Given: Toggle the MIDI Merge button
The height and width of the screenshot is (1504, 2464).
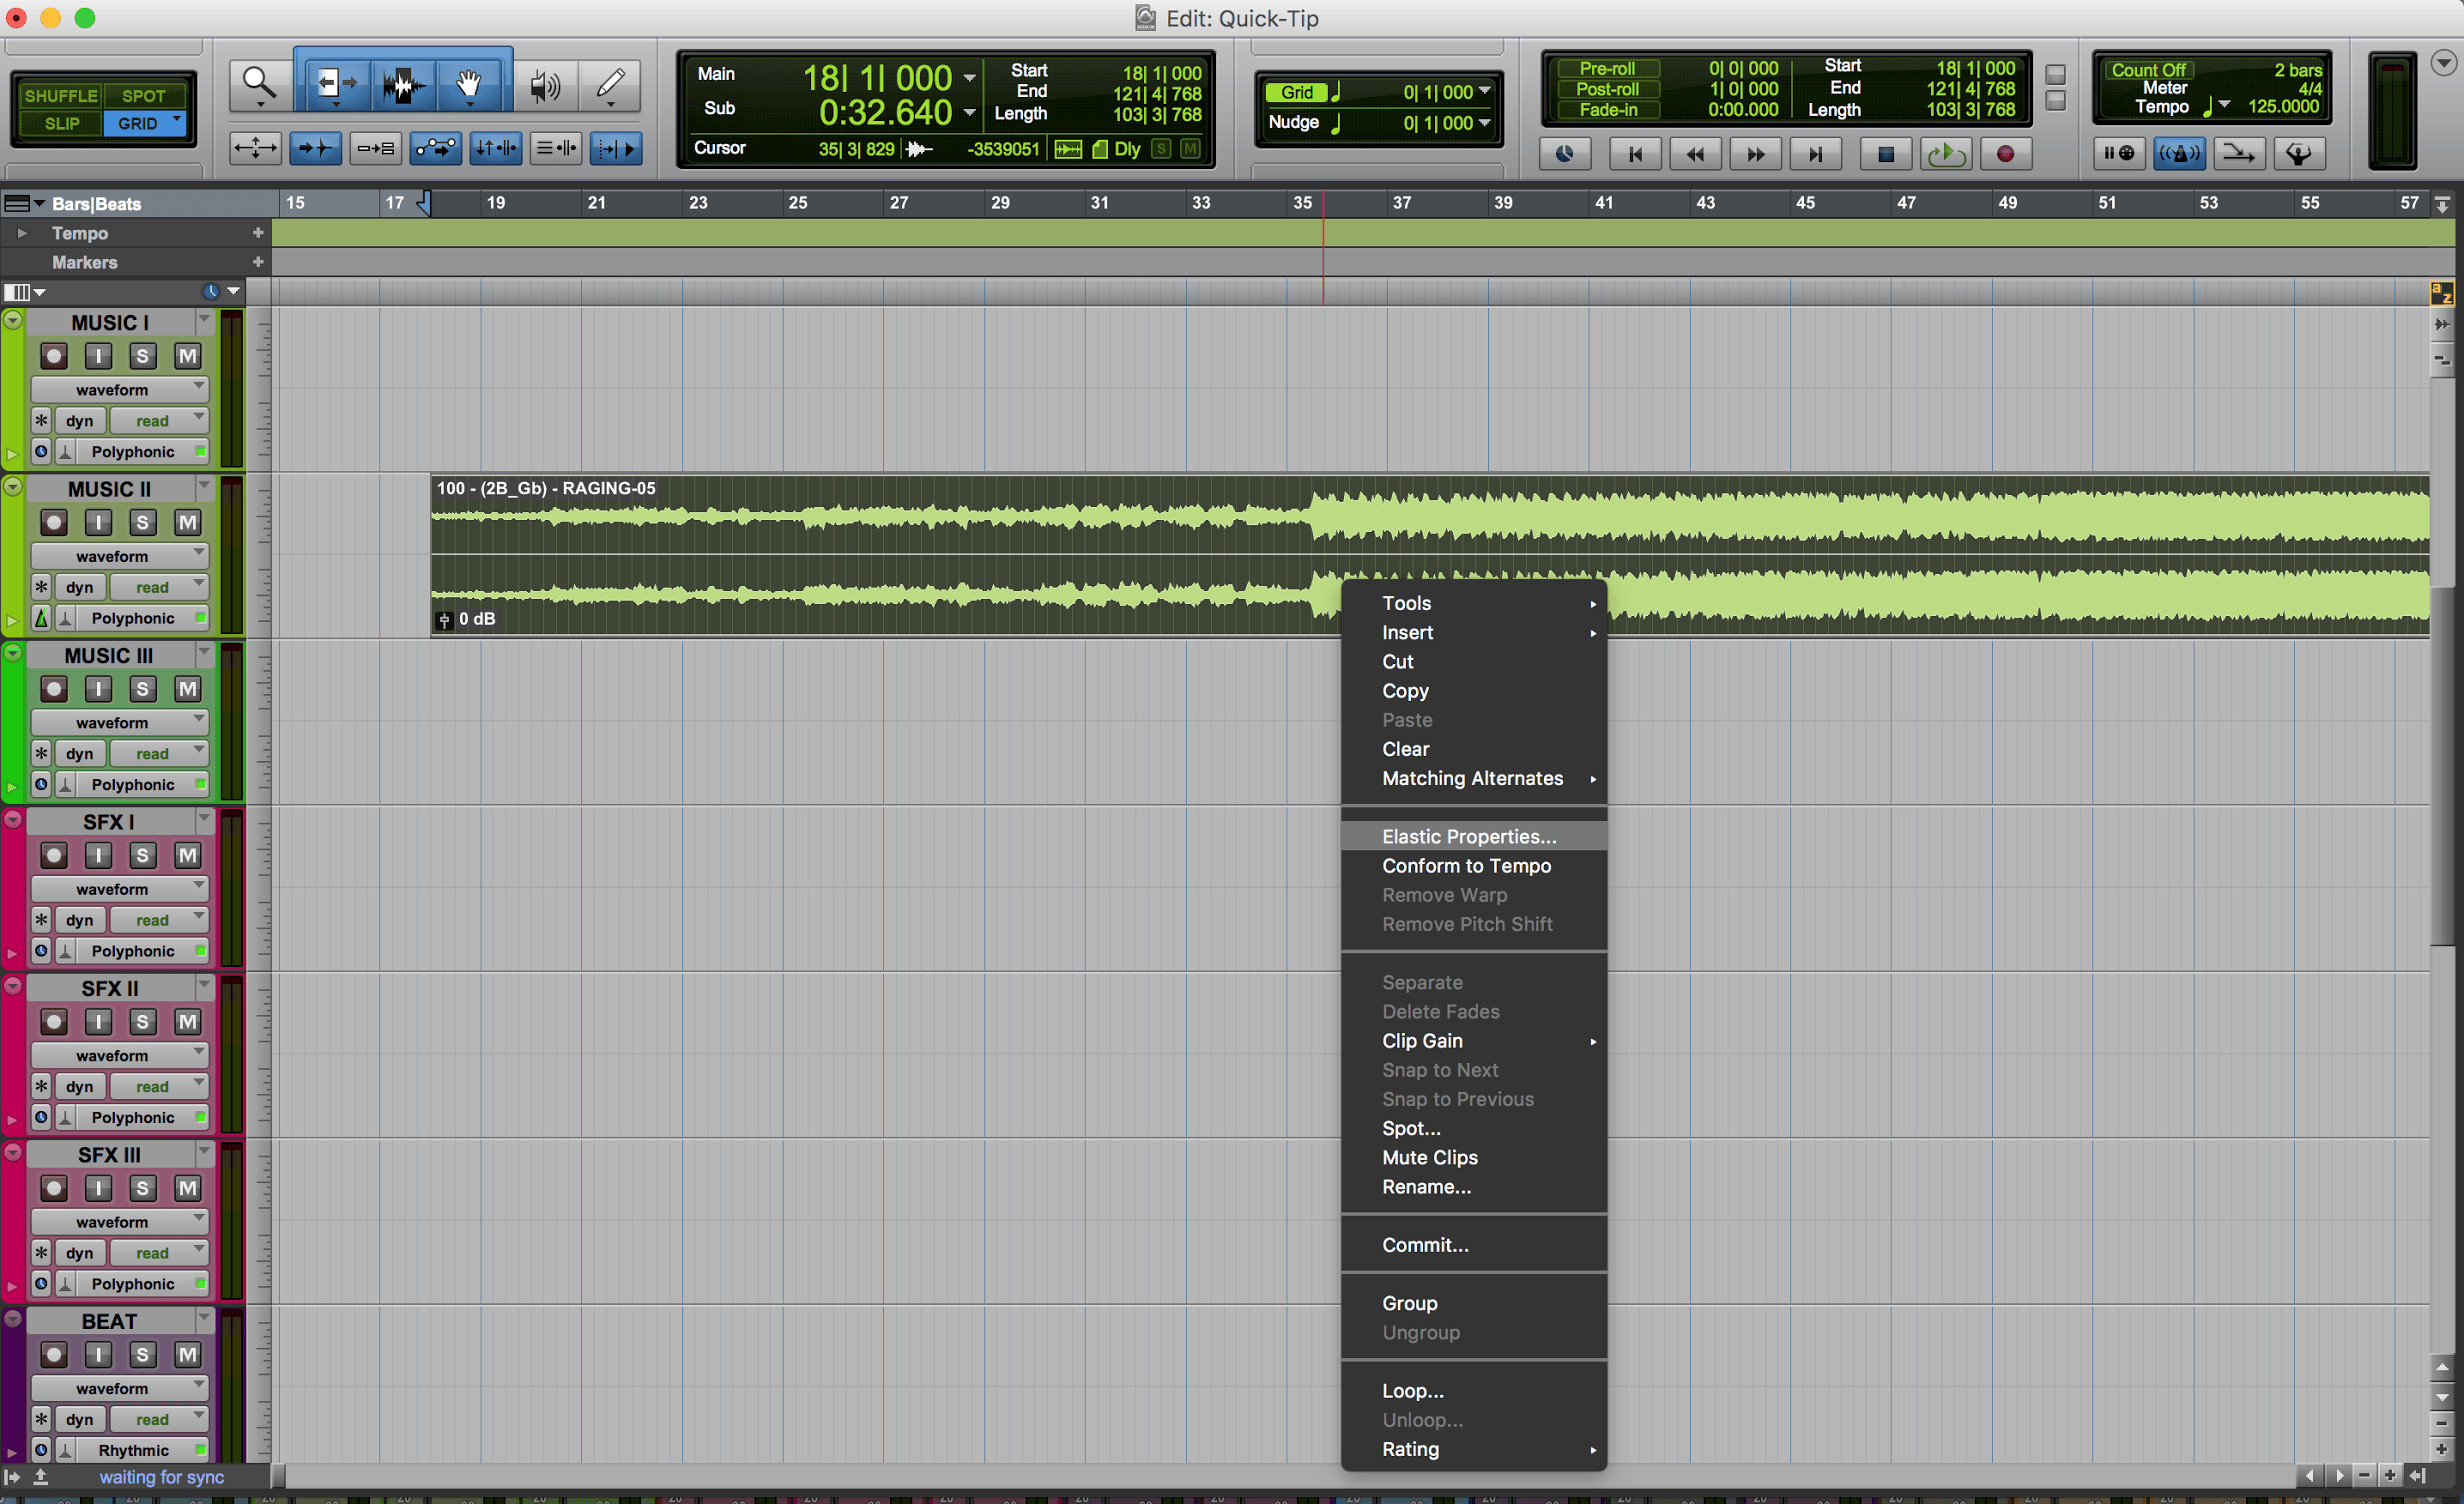Looking at the screenshot, I should (x=2238, y=153).
